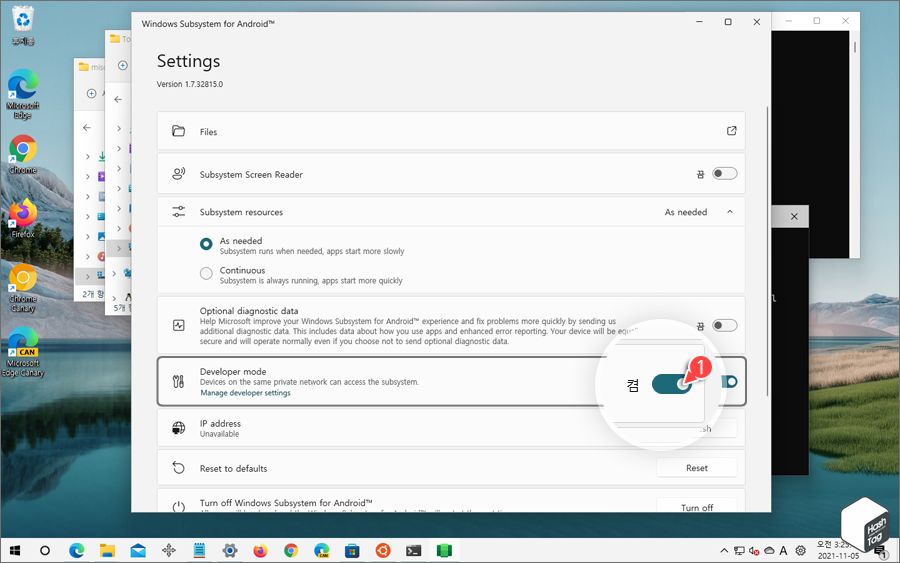Click the Subsystem resources sliders icon
Viewport: 900px width, 563px height.
179,212
